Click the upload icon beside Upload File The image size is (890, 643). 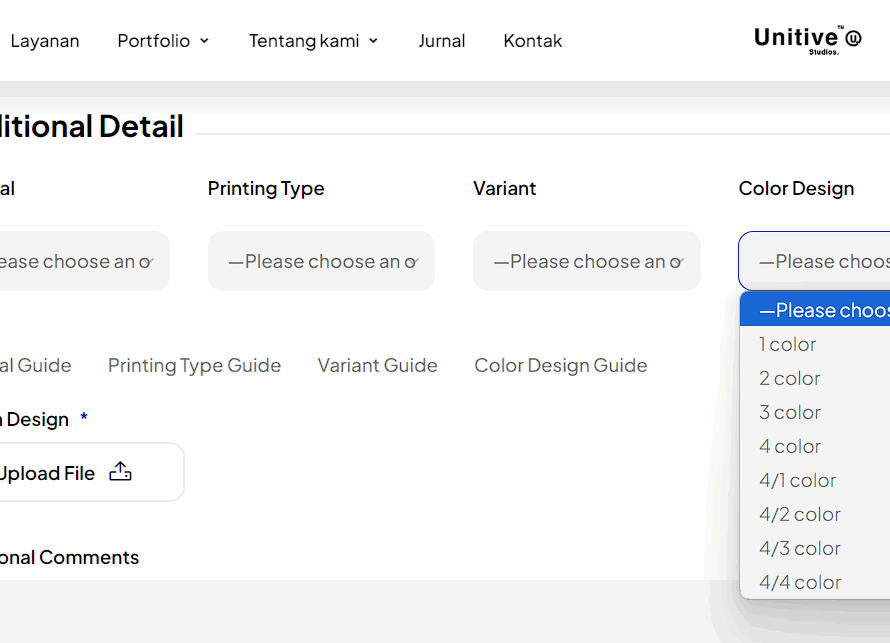(x=120, y=472)
